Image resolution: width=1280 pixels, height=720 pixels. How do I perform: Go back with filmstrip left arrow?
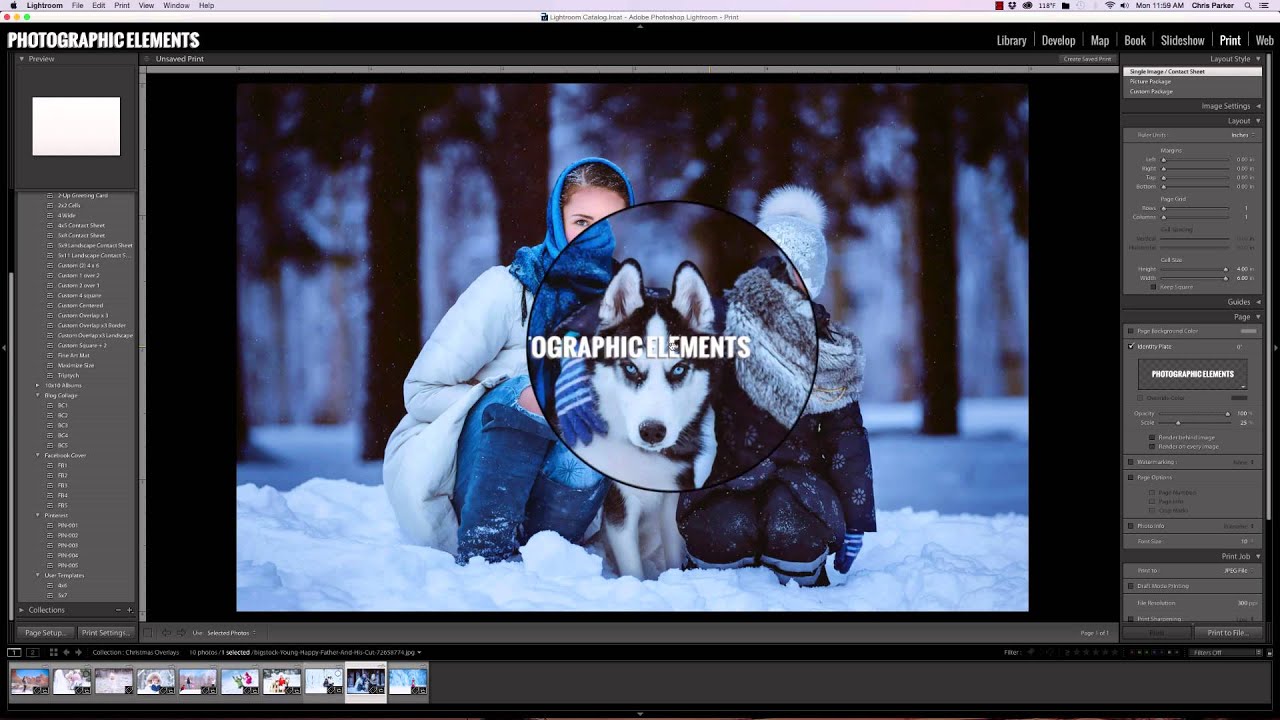coord(67,652)
